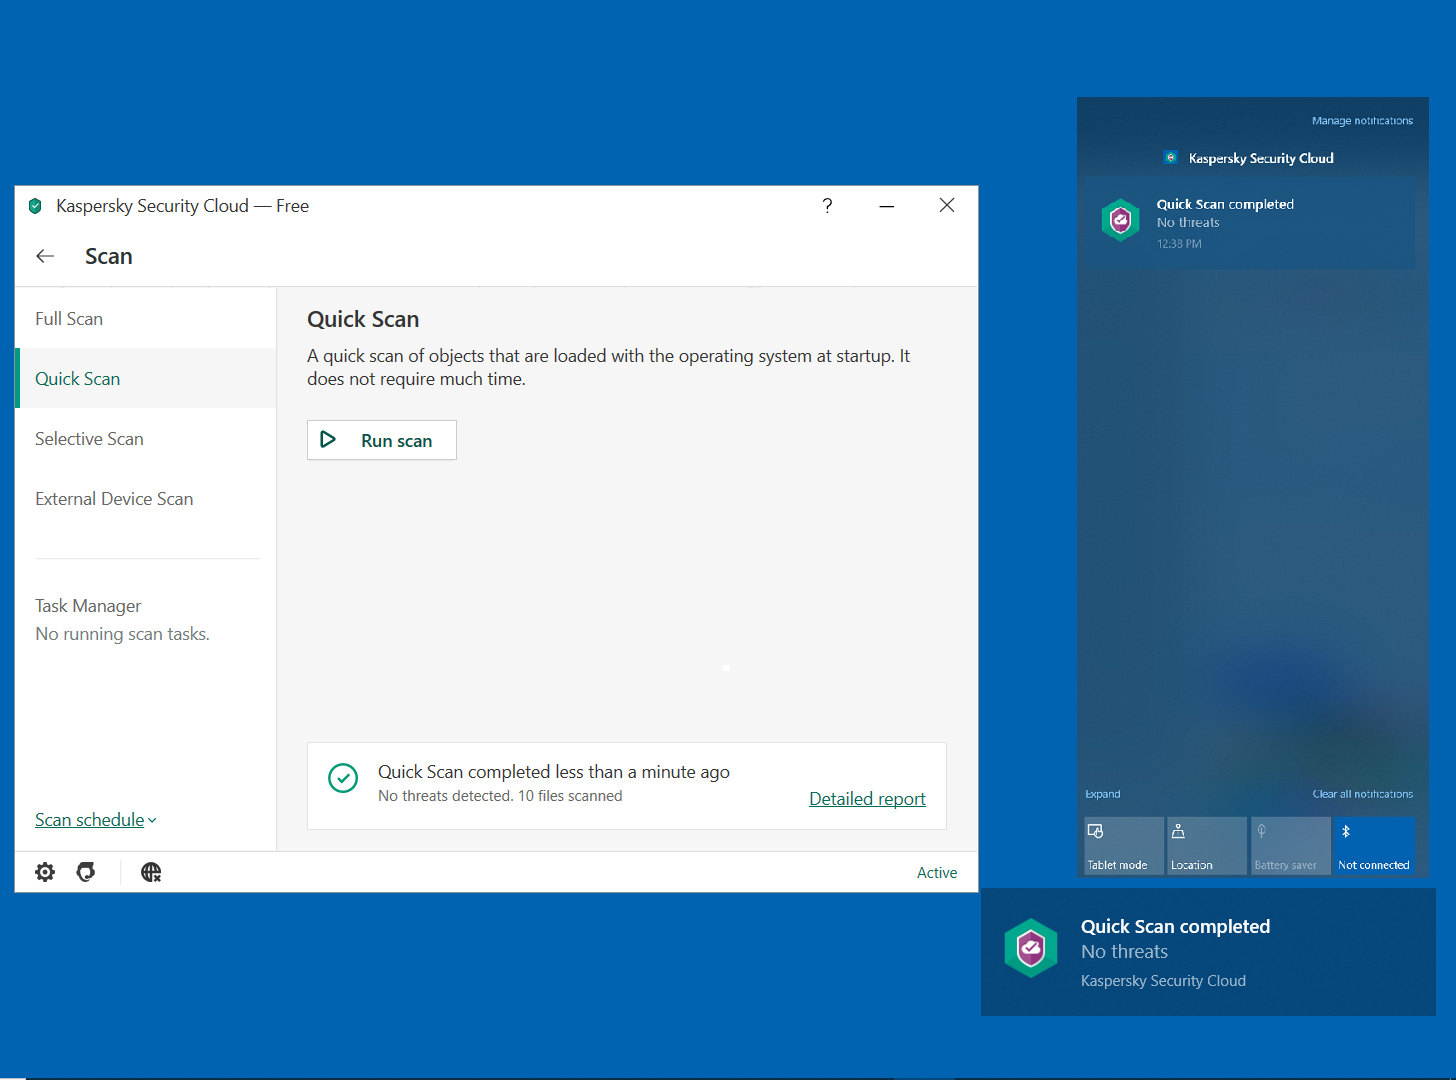This screenshot has height=1080, width=1456.
Task: Click the green checkmark scan result icon
Action: click(x=343, y=778)
